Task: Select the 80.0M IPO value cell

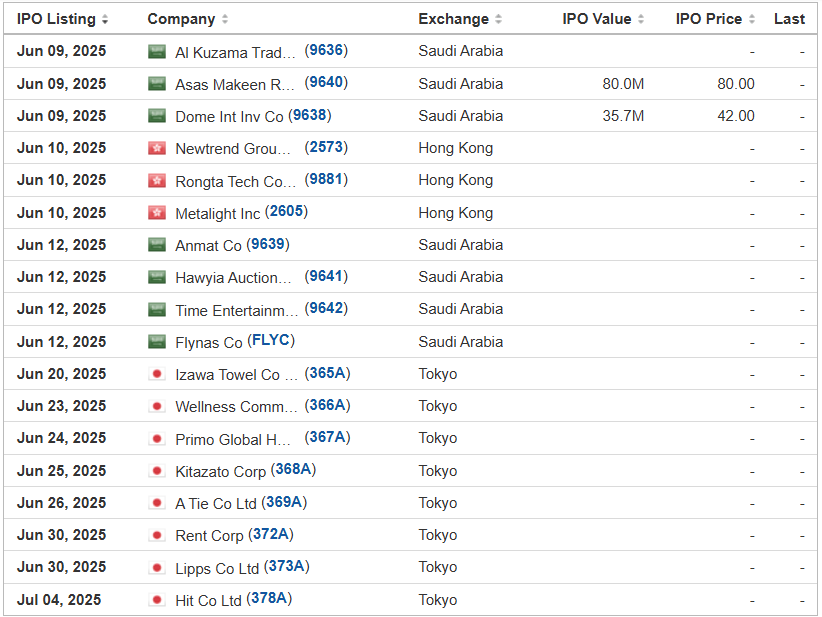Action: tap(623, 84)
